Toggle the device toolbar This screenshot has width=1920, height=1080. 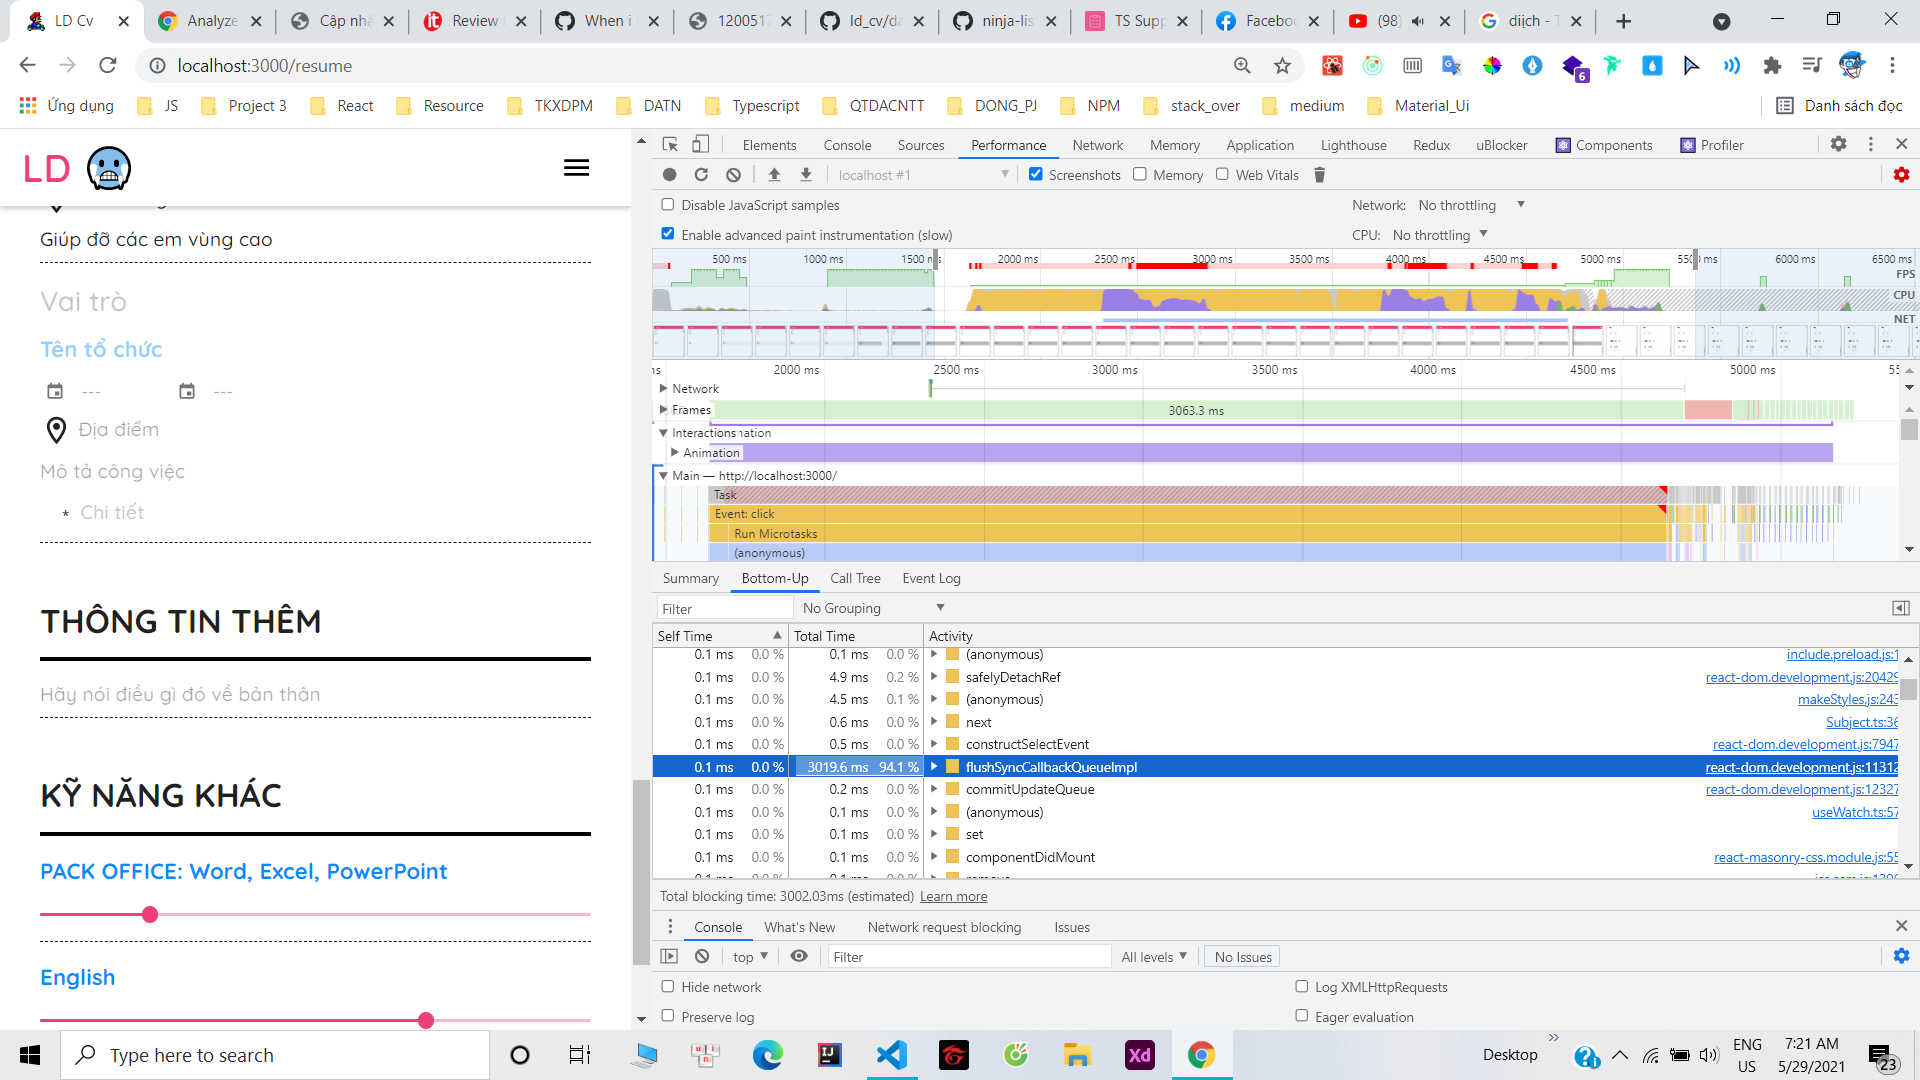[x=700, y=144]
